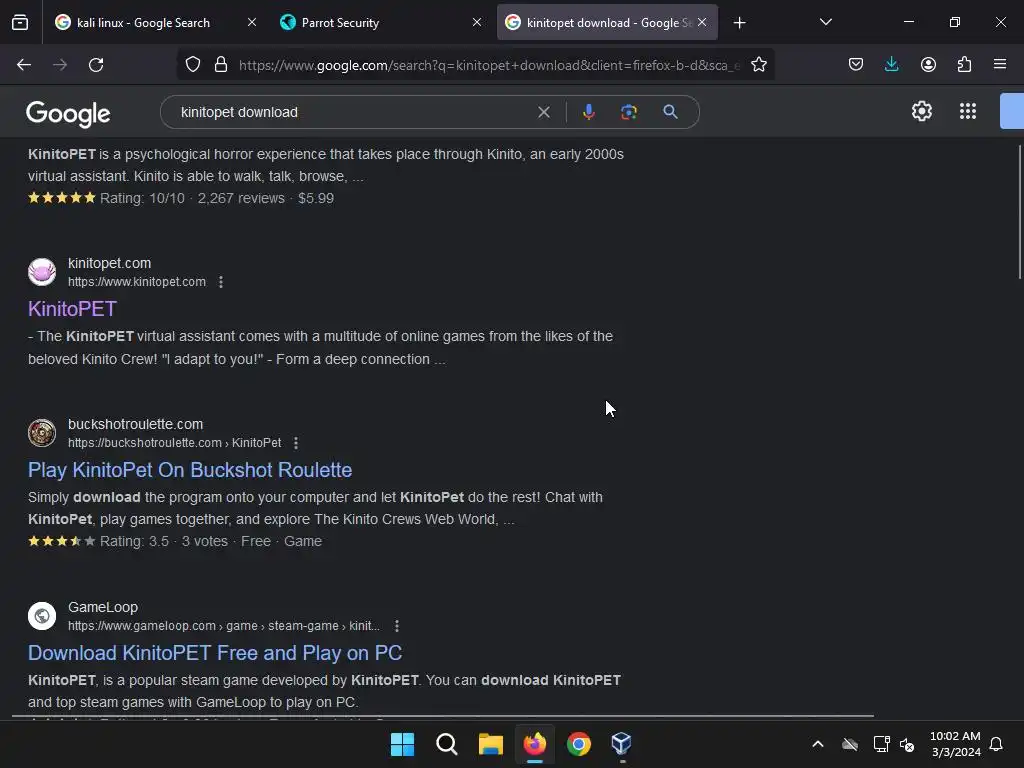This screenshot has height=768, width=1024.
Task: Launch Google Chrome from taskbar
Action: [579, 744]
